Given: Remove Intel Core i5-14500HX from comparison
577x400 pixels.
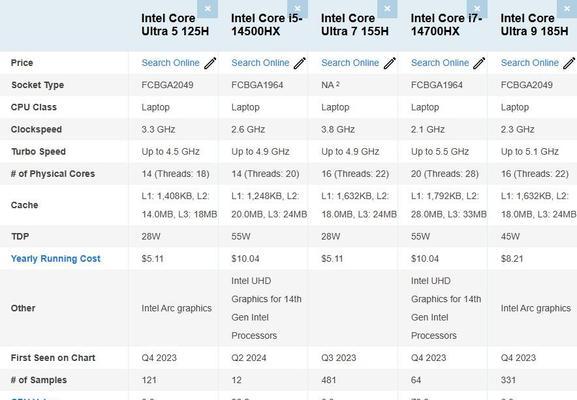Looking at the screenshot, I should tap(297, 9).
